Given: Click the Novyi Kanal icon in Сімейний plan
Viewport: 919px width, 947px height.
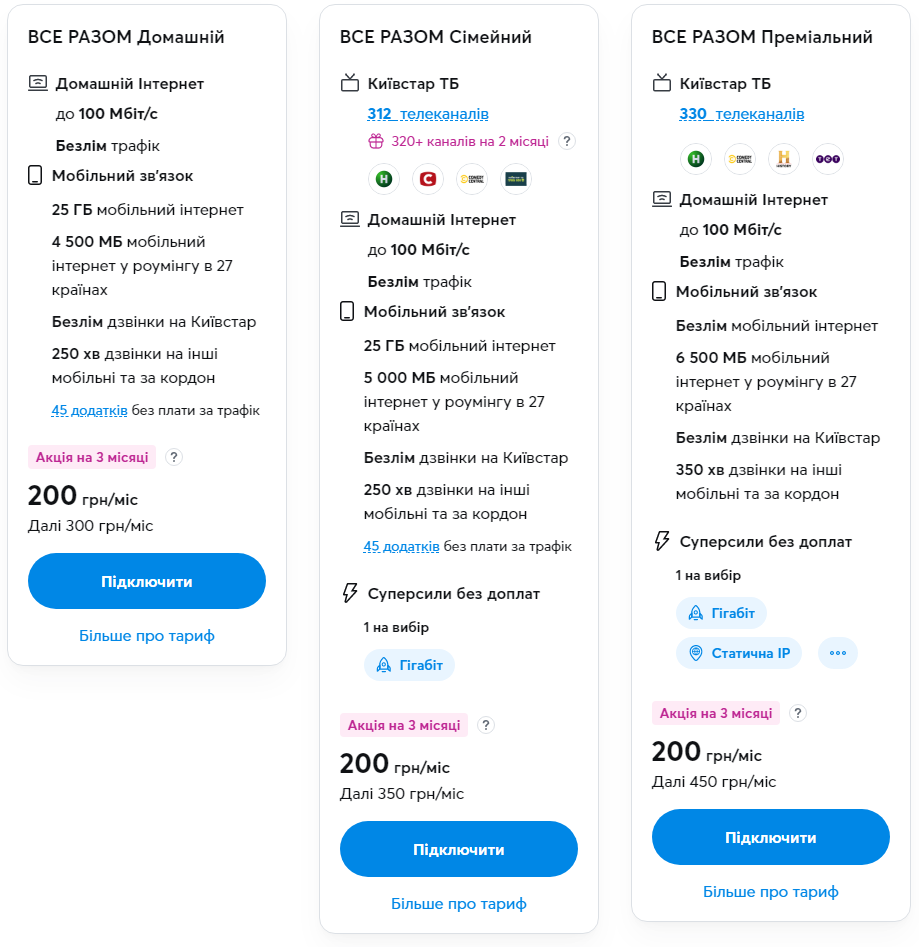Looking at the screenshot, I should click(x=383, y=179).
